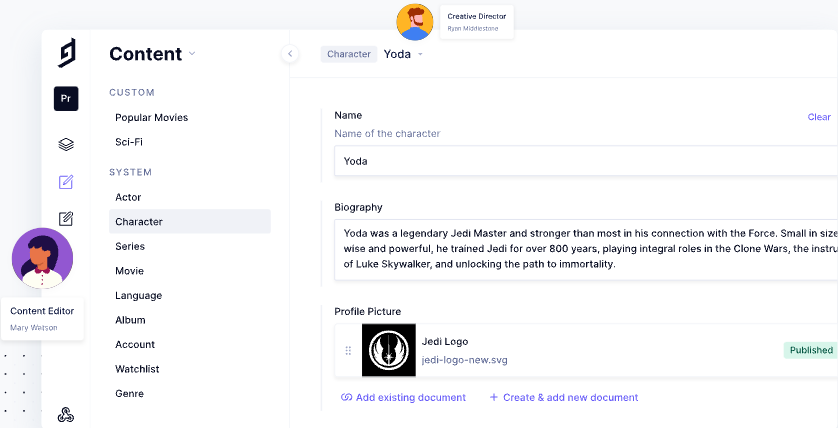Open the Actor model
This screenshot has height=428, width=838.
pos(128,197)
